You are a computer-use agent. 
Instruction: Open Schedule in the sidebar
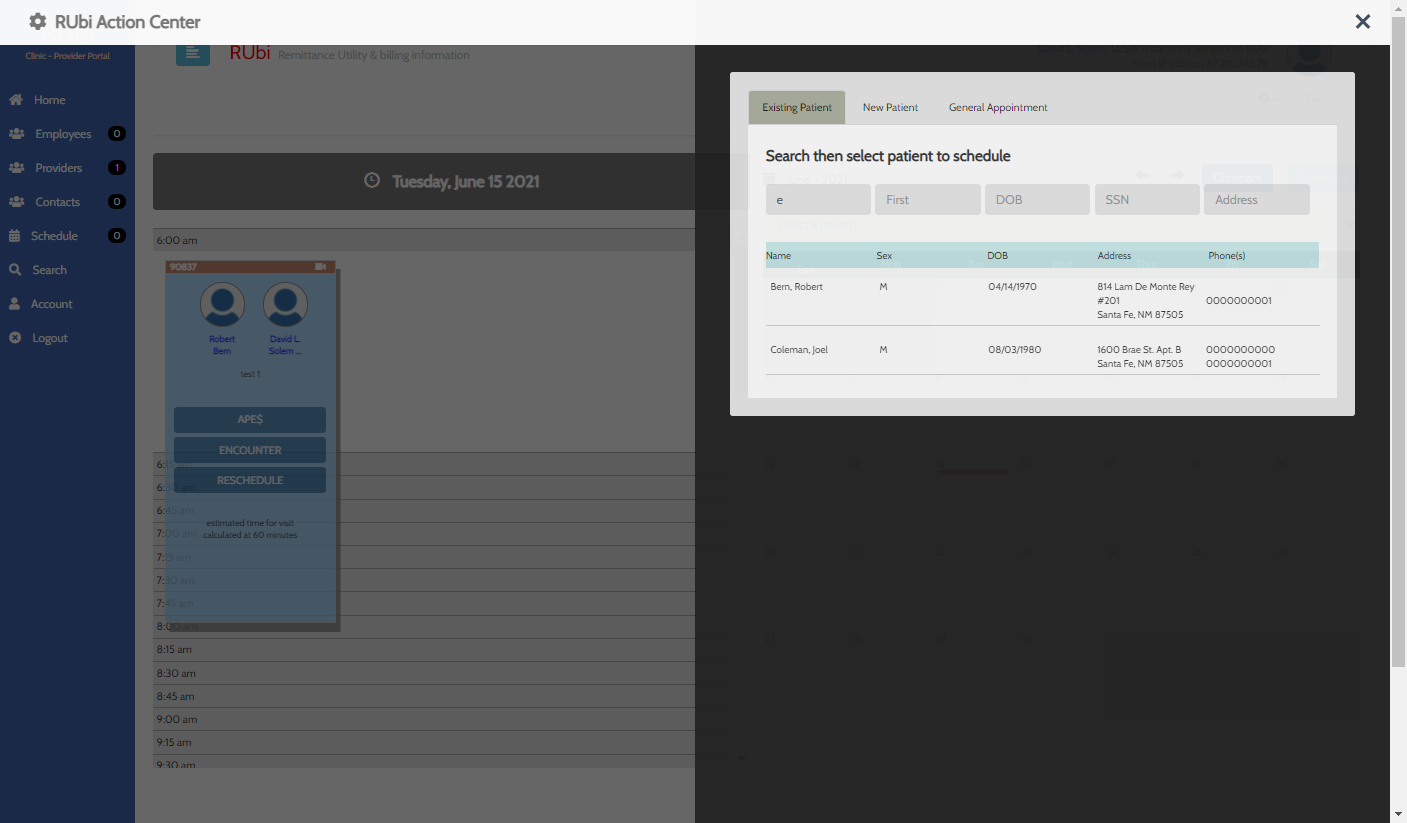click(54, 236)
